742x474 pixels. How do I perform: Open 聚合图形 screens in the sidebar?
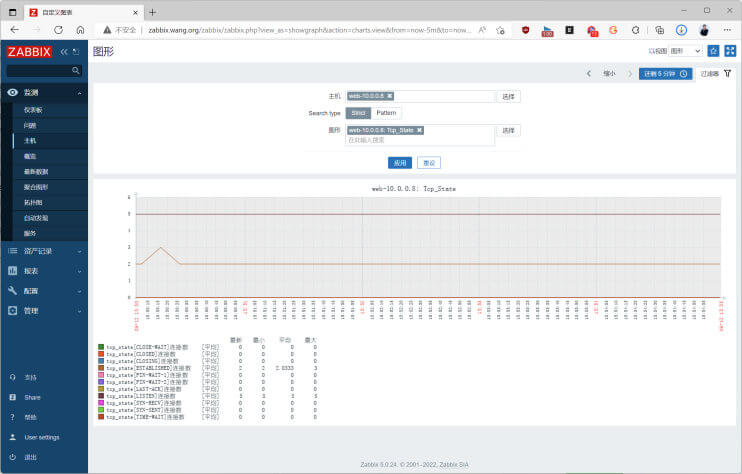point(36,187)
